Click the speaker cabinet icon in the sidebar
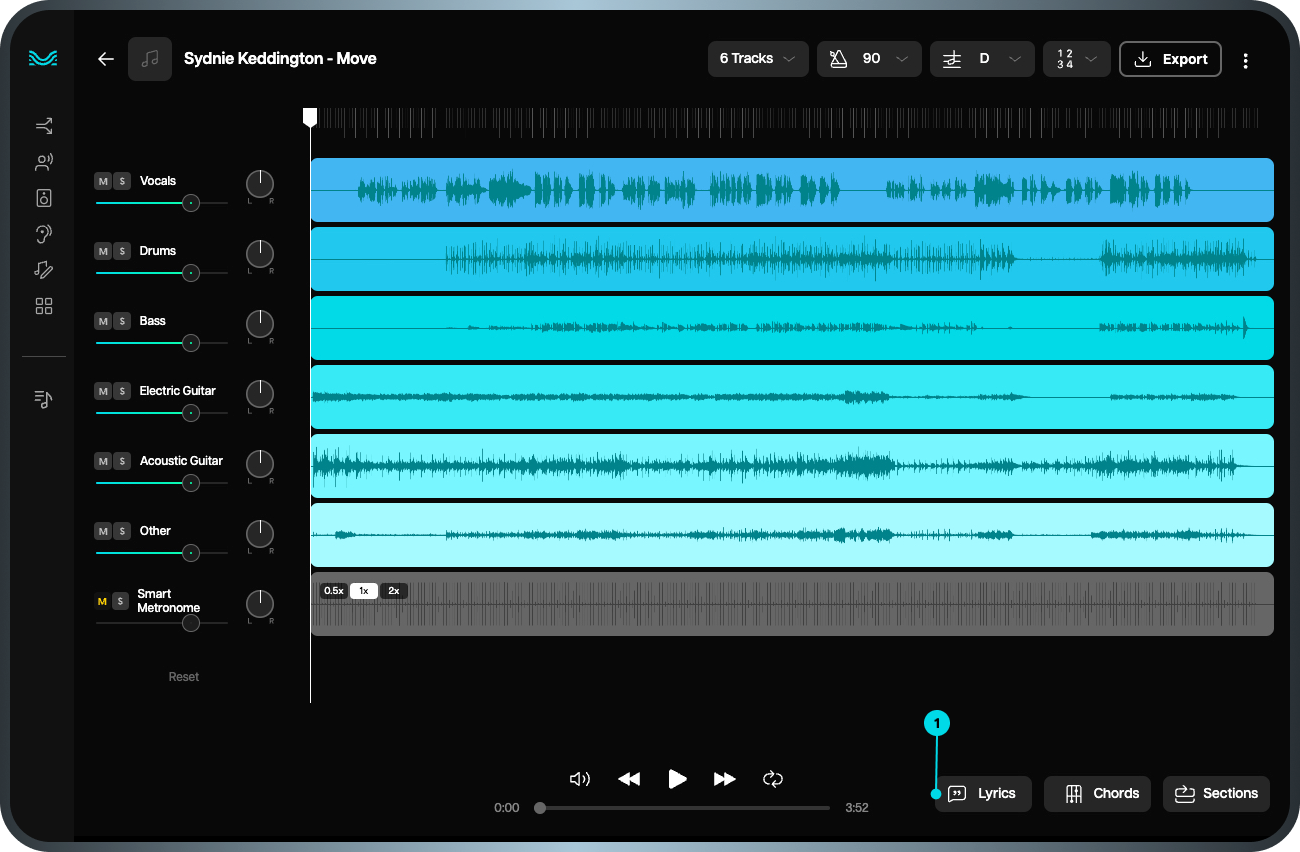This screenshot has width=1300, height=852. point(43,197)
